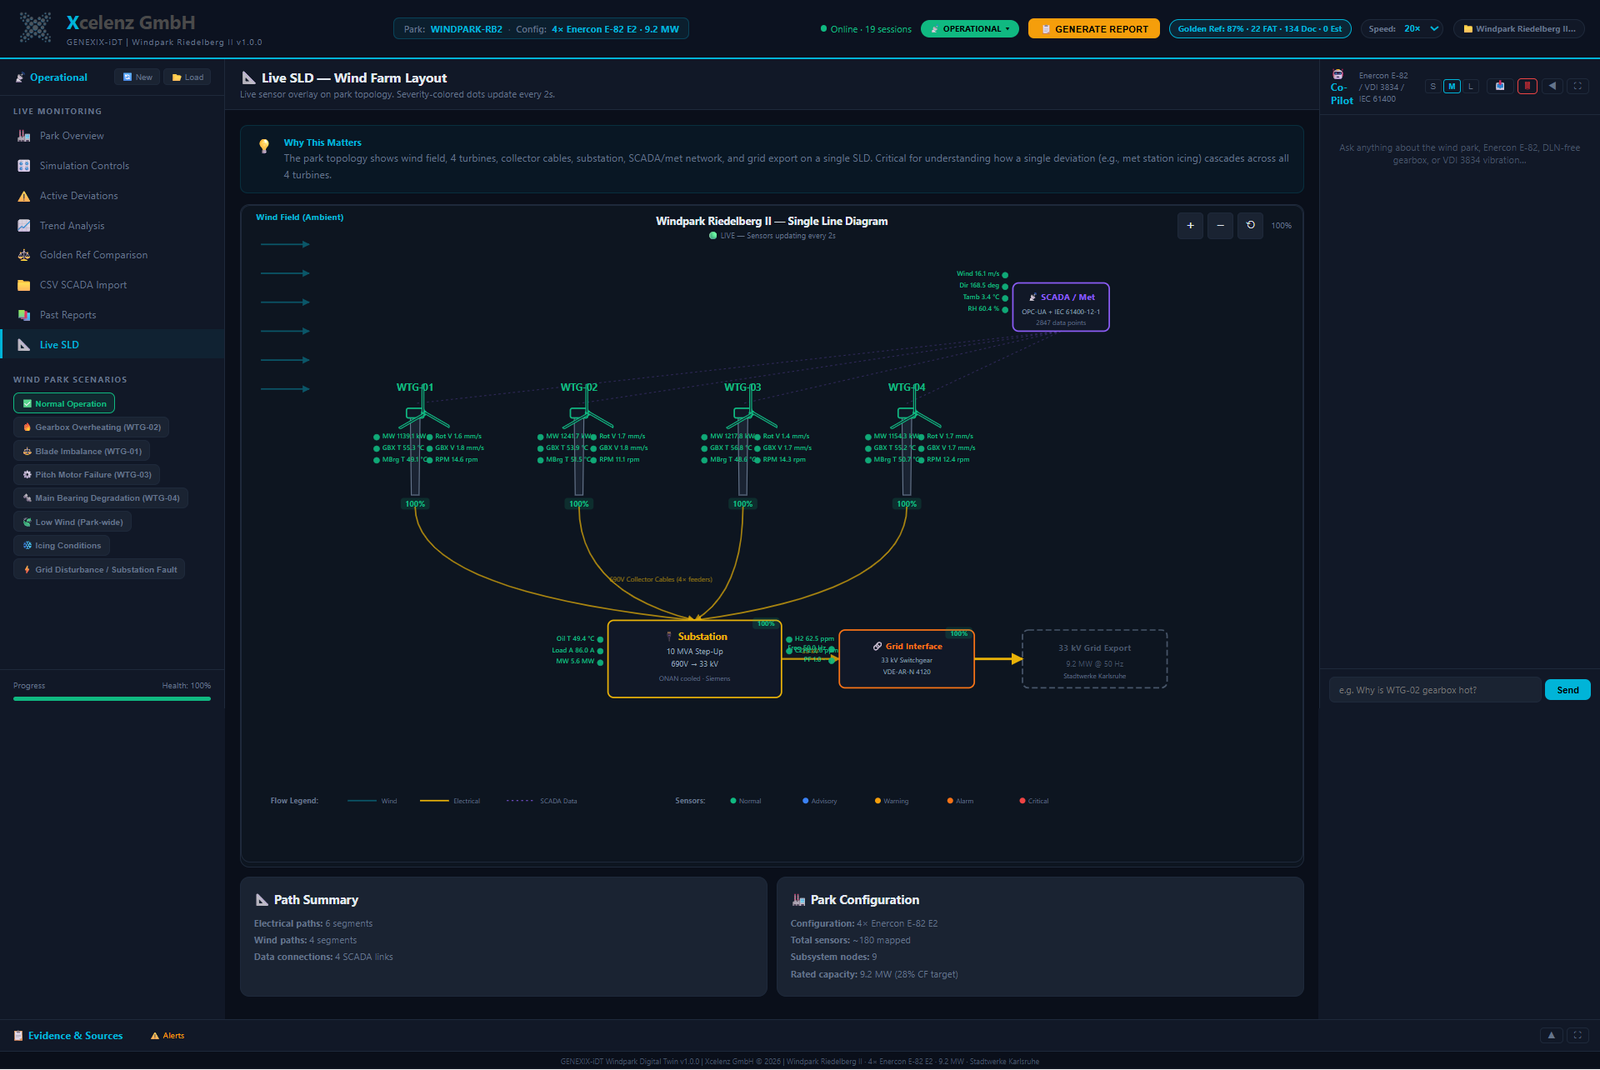Open the Windpark Riedelberg II project selector
The height and width of the screenshot is (1070, 1600).
(x=1519, y=29)
